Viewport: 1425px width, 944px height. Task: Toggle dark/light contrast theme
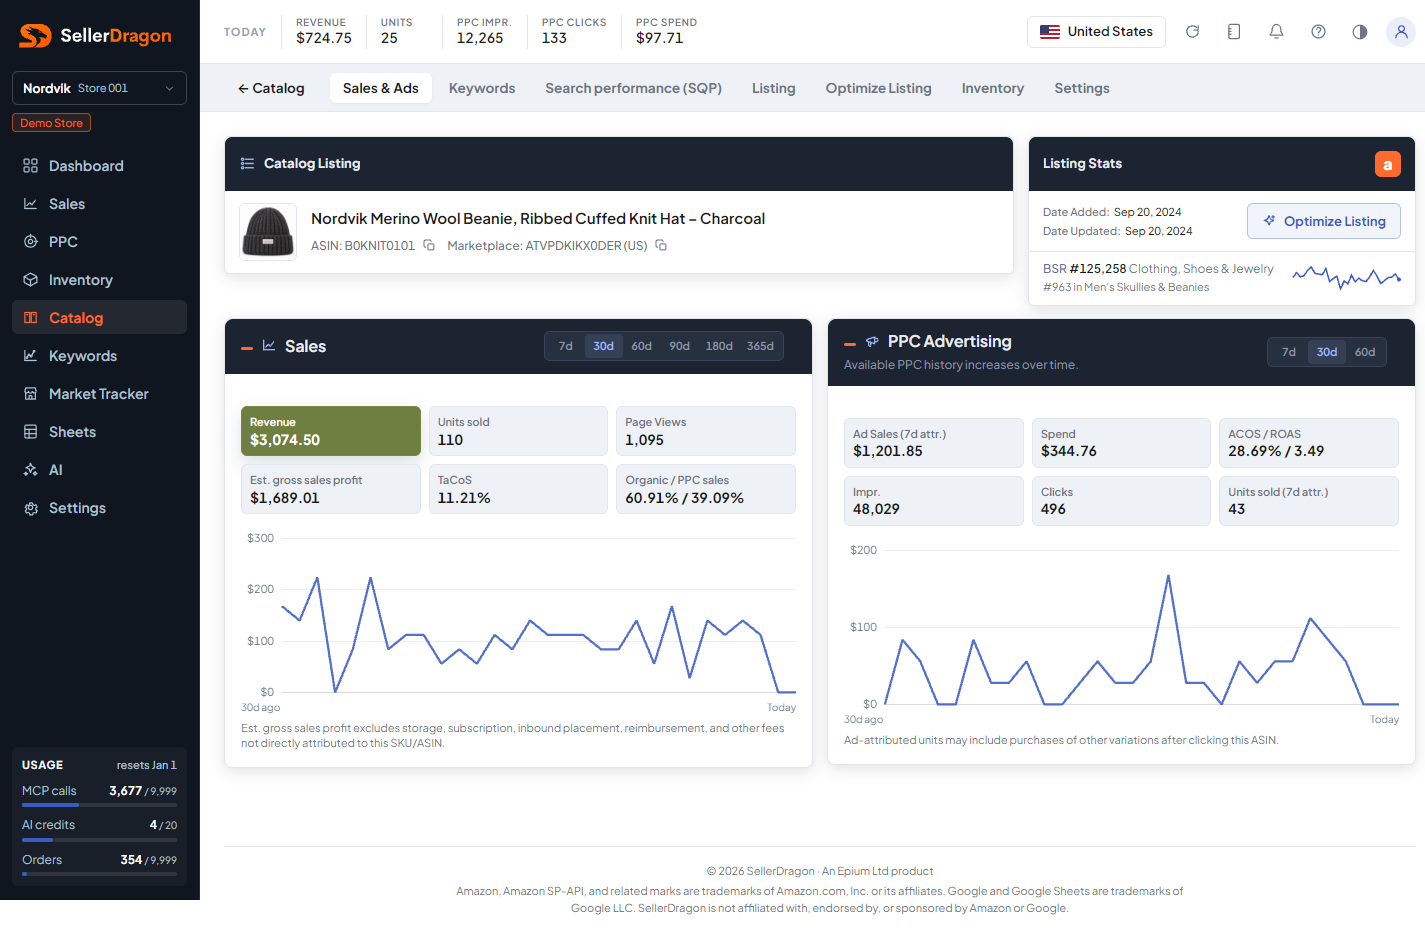click(1360, 32)
